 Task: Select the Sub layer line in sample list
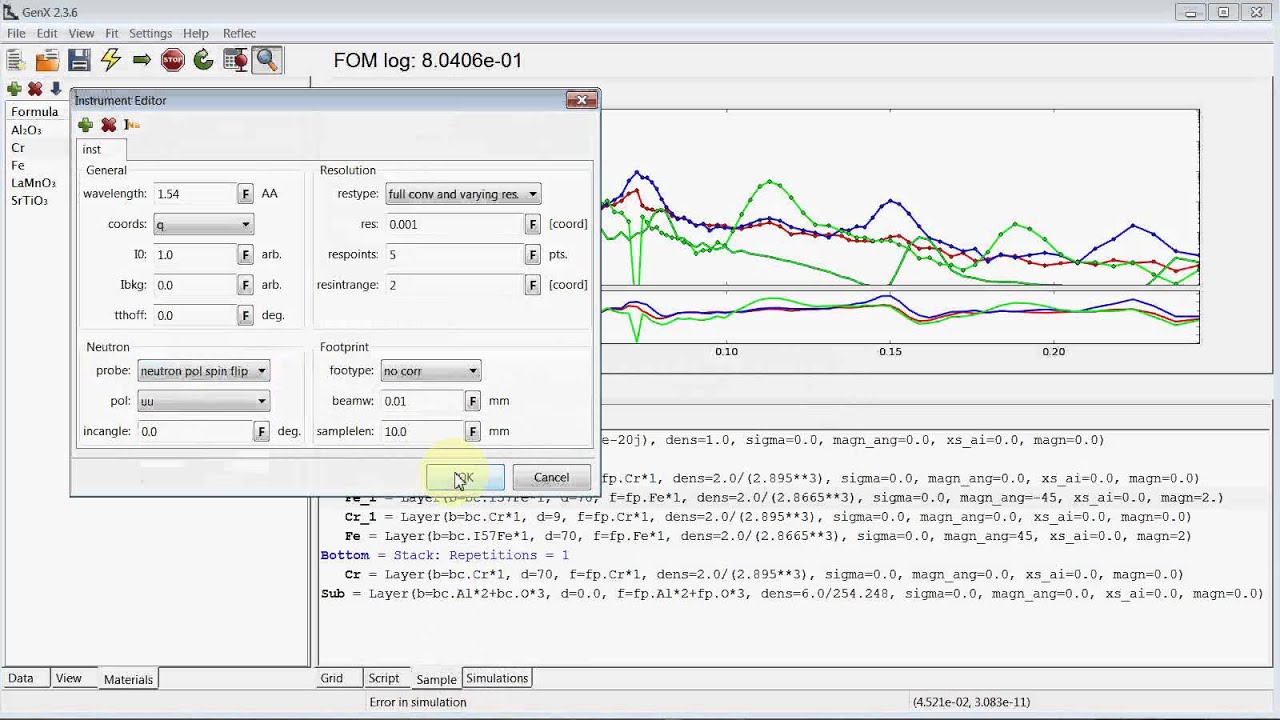click(791, 594)
